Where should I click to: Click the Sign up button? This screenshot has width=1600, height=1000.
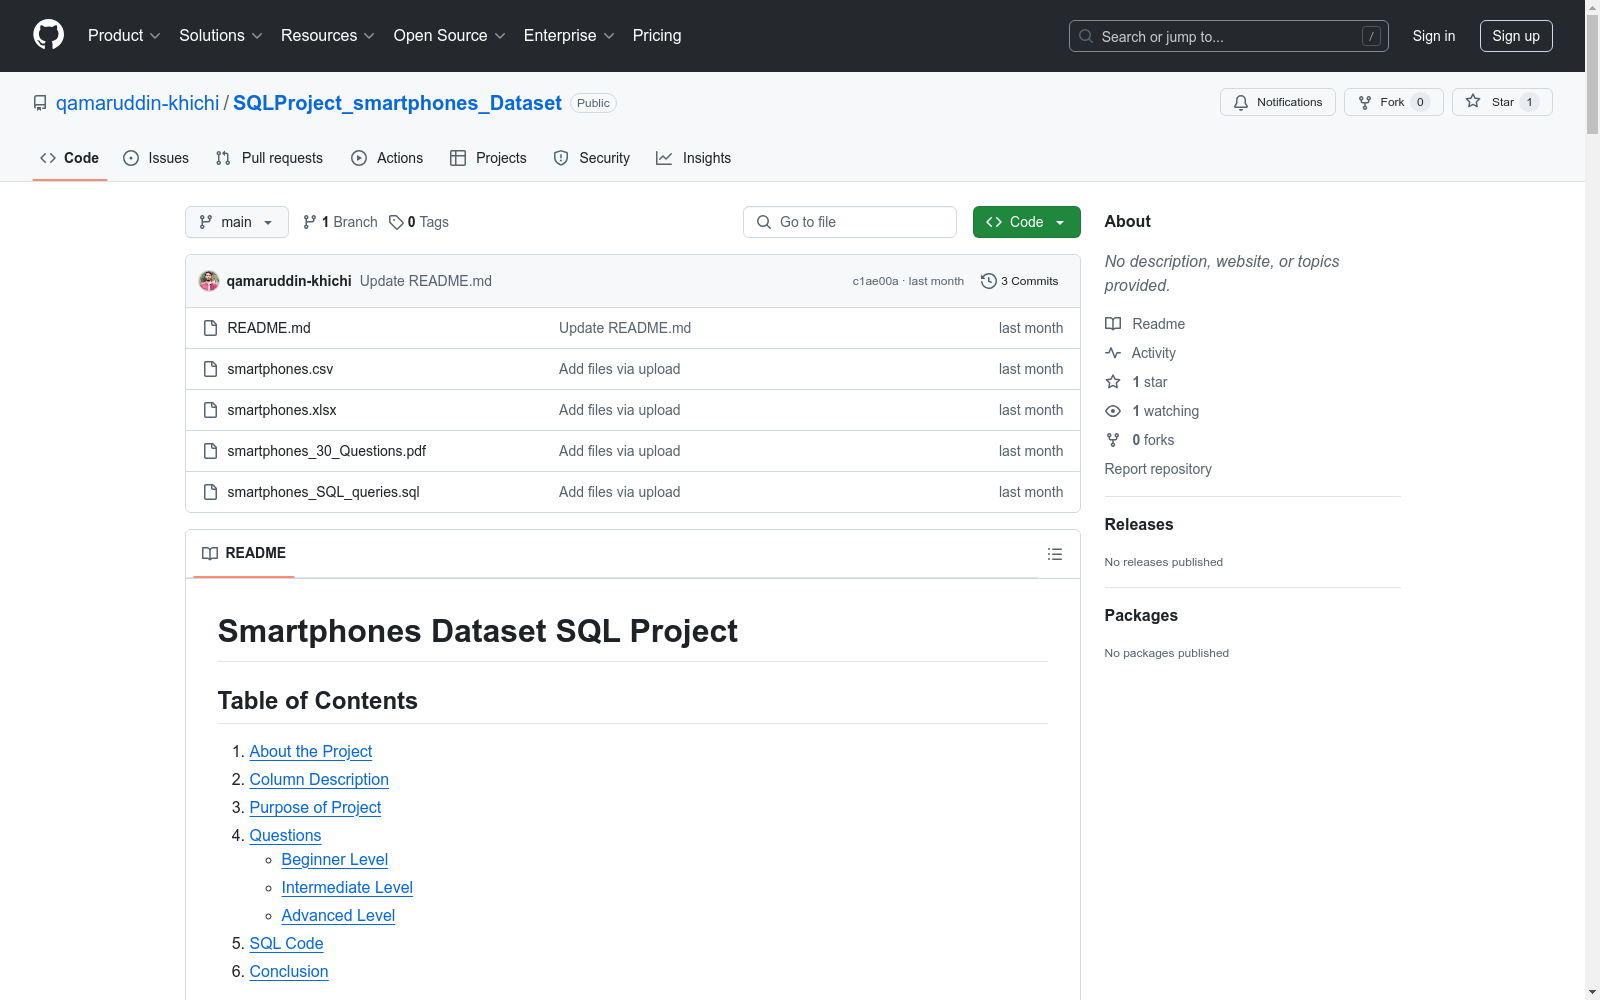pos(1516,36)
